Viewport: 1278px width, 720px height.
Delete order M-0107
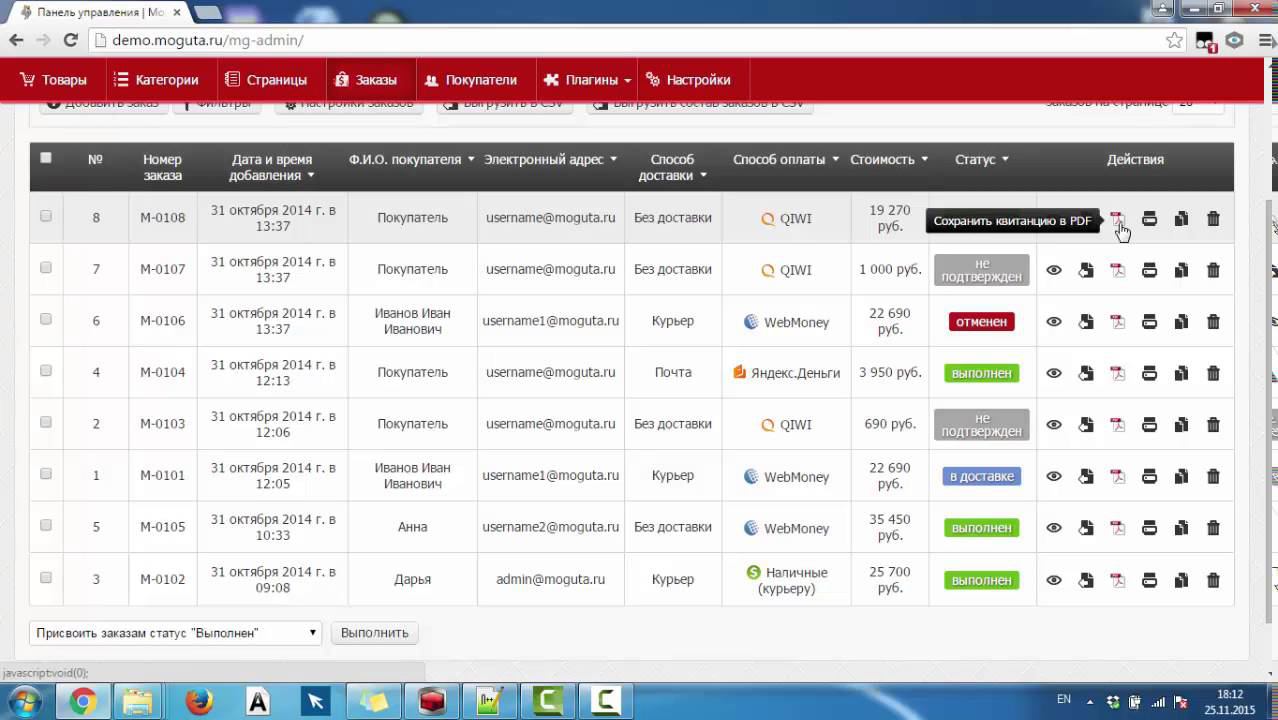point(1213,270)
